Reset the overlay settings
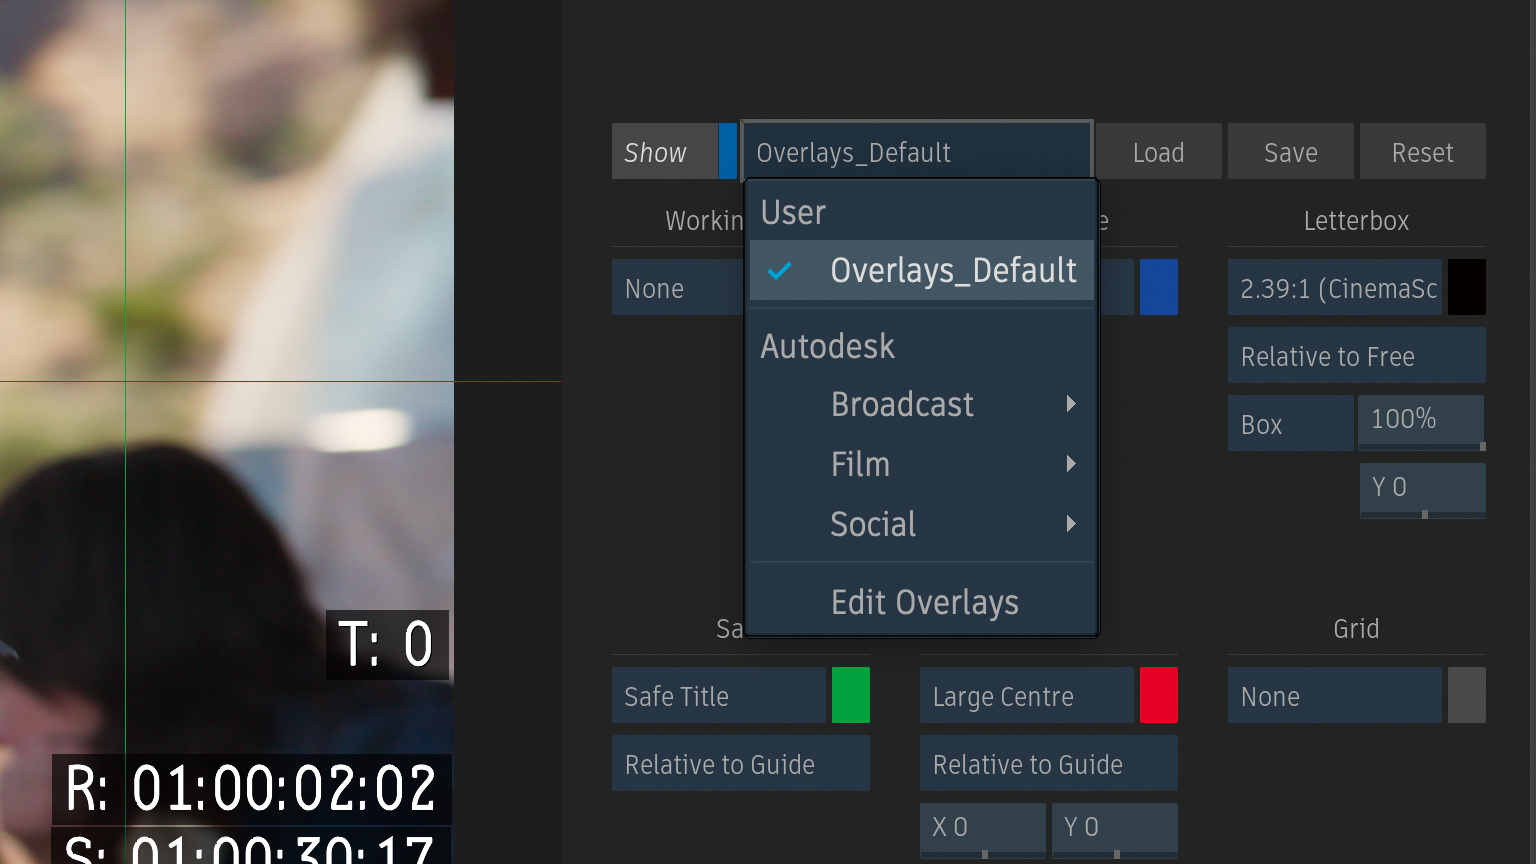1536x864 pixels. click(x=1422, y=152)
